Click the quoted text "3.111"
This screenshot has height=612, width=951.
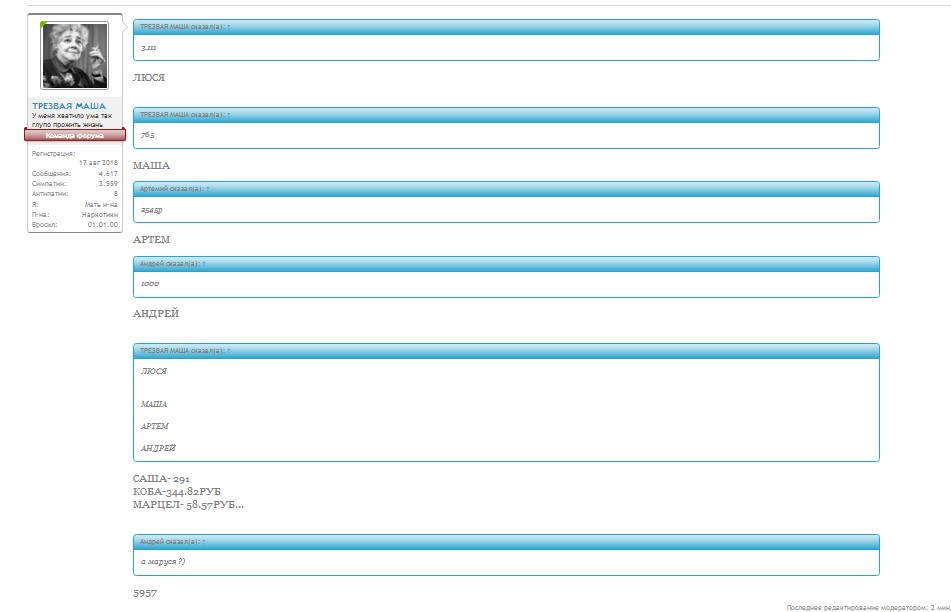[147, 47]
